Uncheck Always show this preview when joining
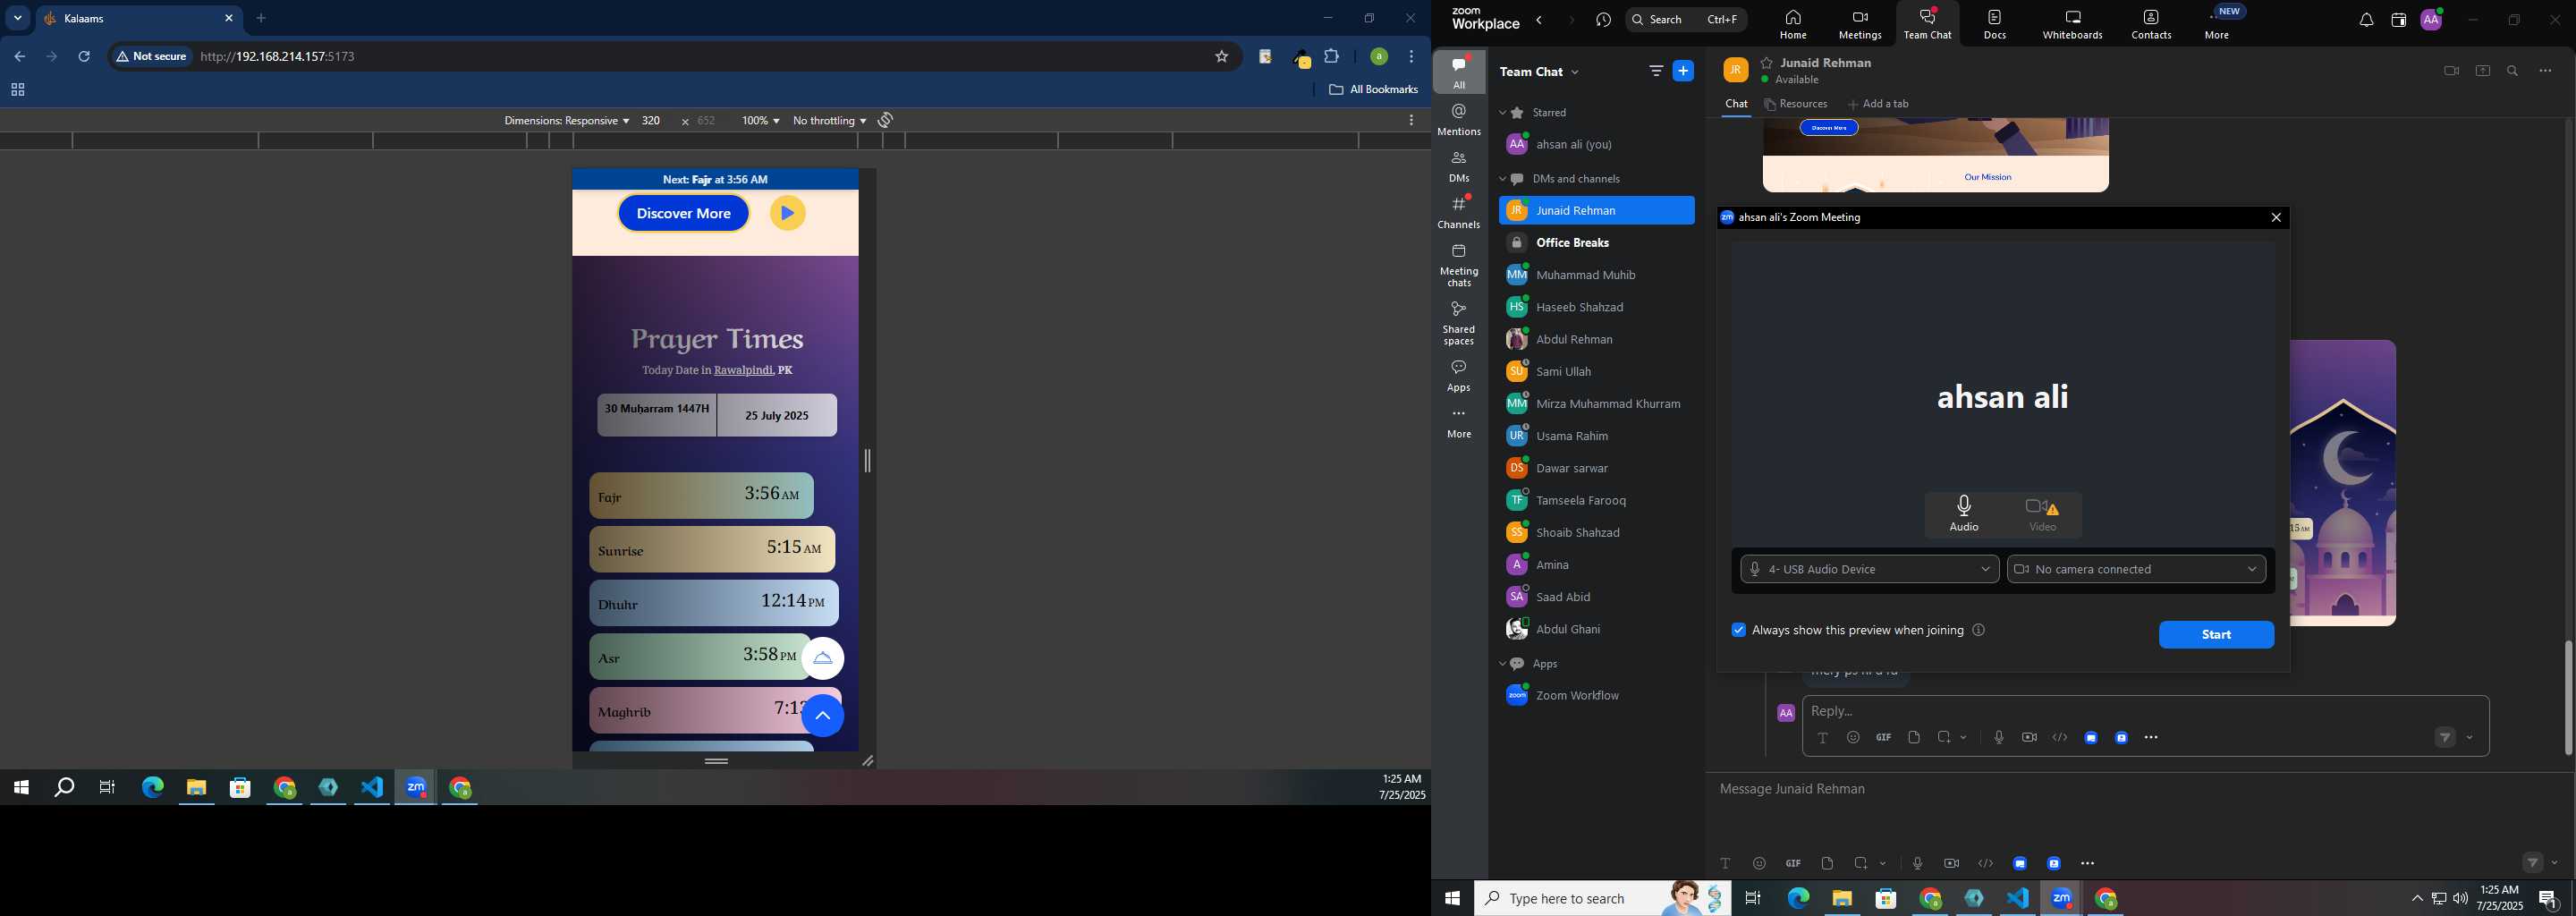This screenshot has width=2576, height=916. pos(1738,630)
